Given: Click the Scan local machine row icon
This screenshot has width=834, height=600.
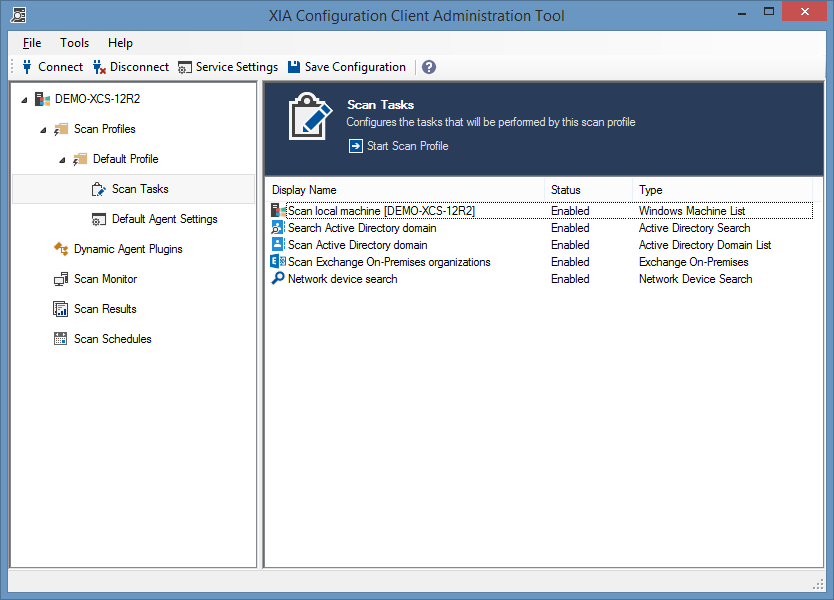Looking at the screenshot, I should click(x=278, y=211).
